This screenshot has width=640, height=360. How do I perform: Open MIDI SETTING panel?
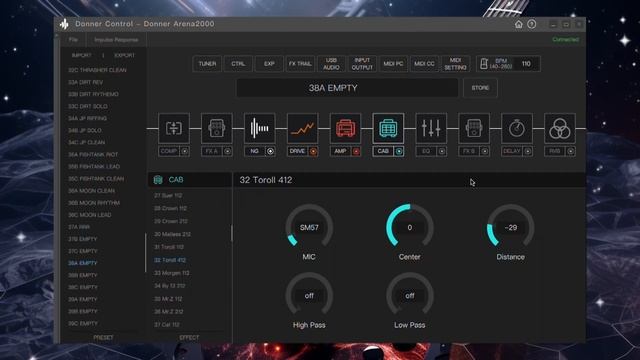tap(456, 64)
